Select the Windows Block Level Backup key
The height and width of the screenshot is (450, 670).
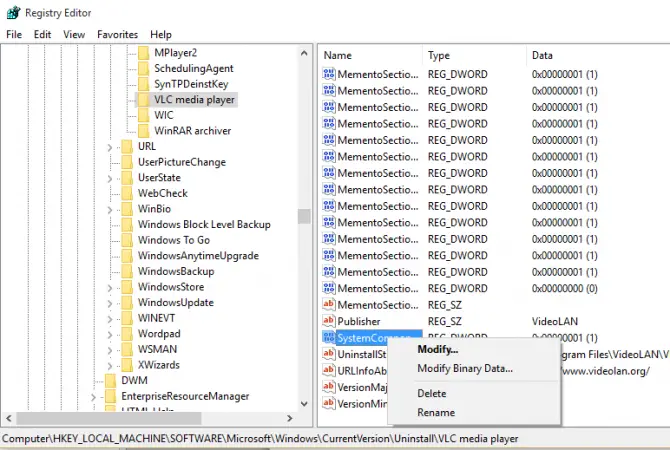tap(204, 225)
